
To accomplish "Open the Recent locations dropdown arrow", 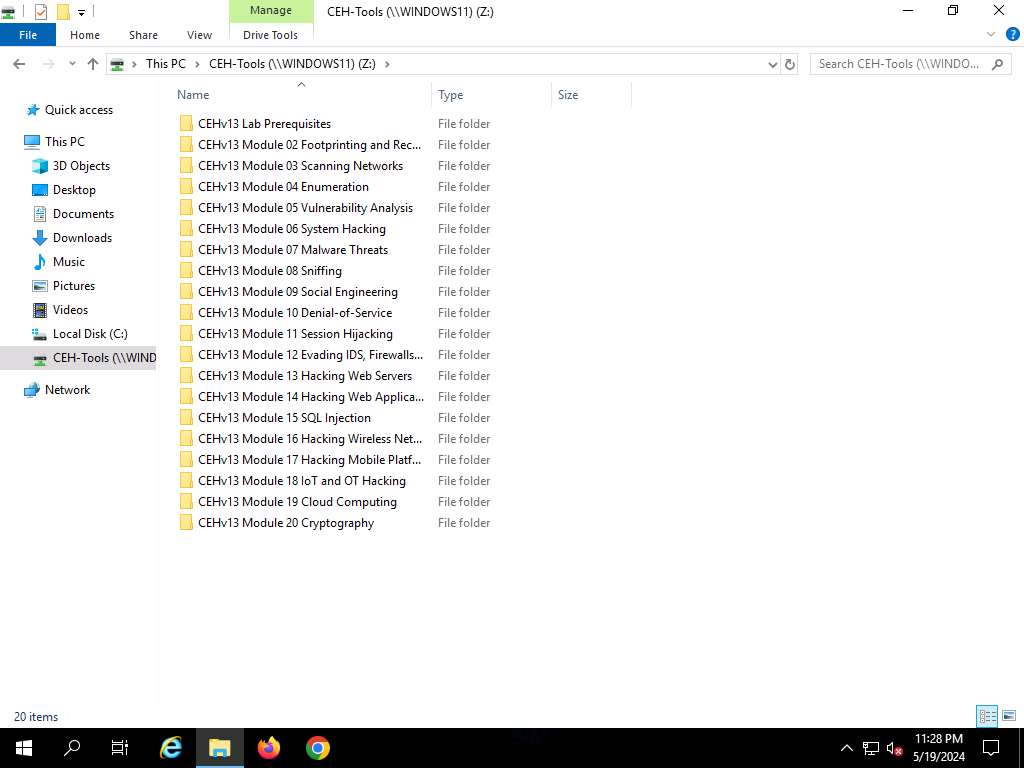I will coord(72,64).
